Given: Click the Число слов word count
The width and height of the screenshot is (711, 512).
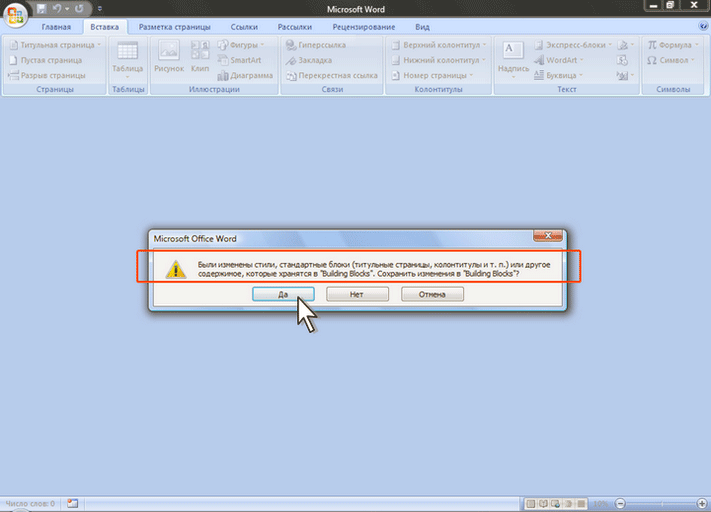Looking at the screenshot, I should [30, 503].
